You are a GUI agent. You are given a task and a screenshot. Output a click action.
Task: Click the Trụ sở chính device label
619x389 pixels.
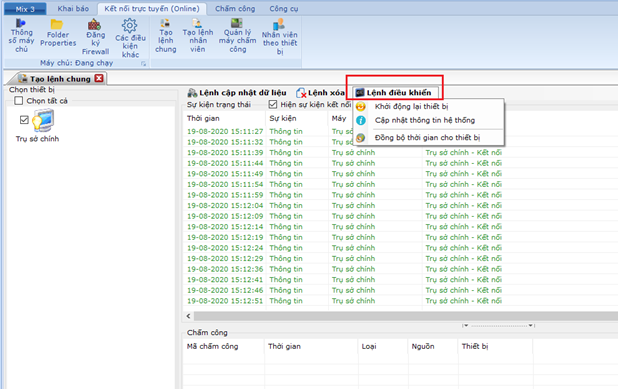(38, 139)
